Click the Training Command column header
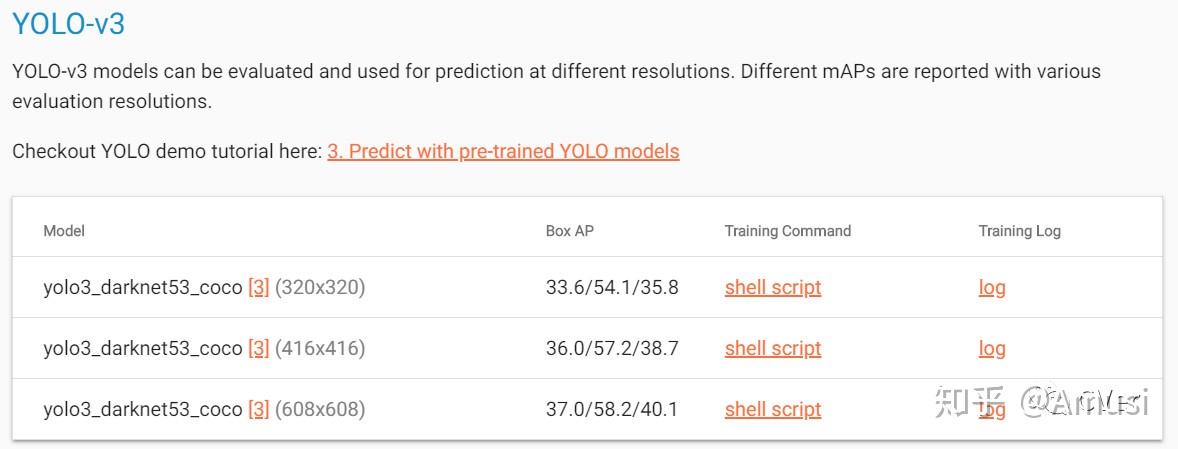This screenshot has height=449, width=1178. point(788,231)
